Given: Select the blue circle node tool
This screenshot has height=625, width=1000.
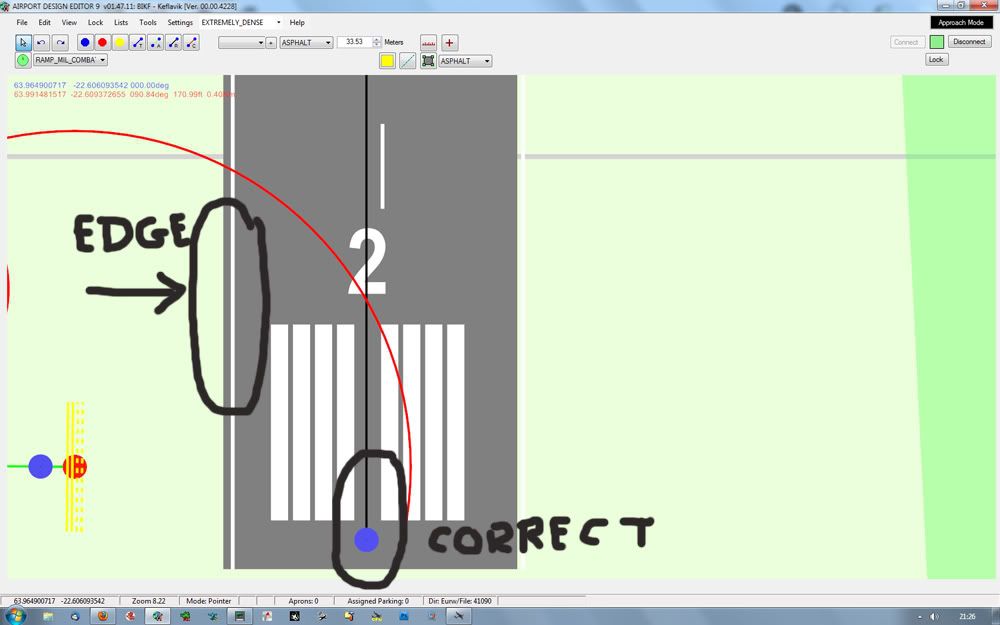Looking at the screenshot, I should tap(85, 42).
